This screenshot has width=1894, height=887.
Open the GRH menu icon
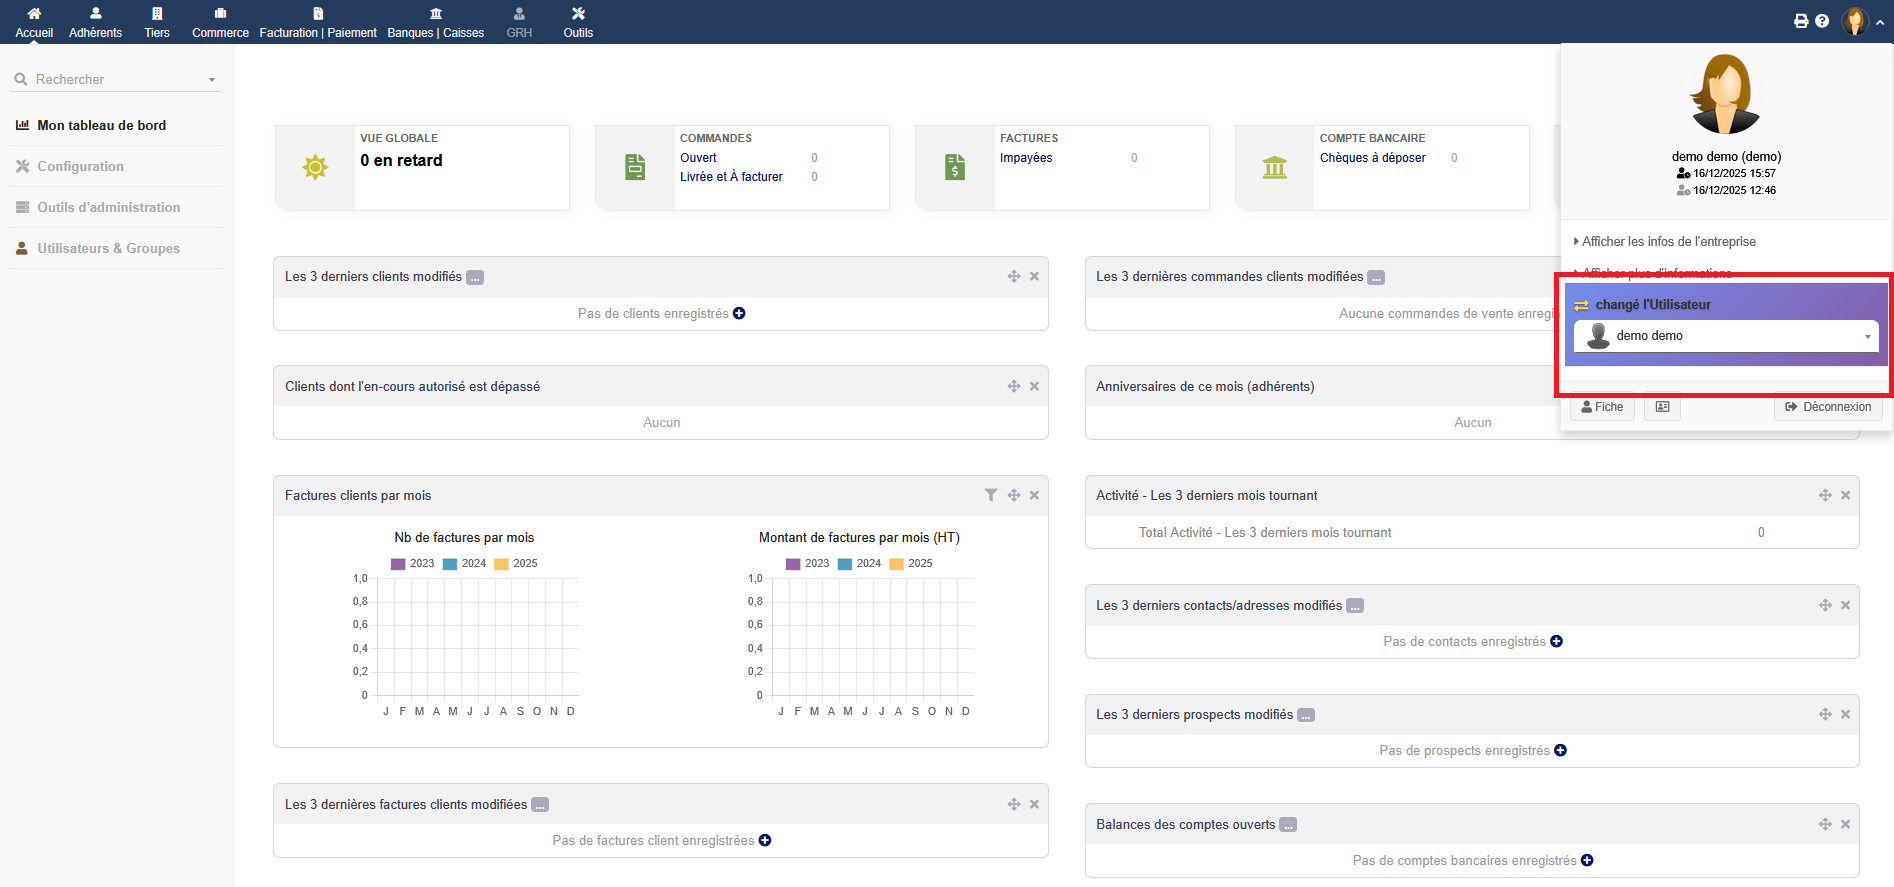click(x=519, y=14)
